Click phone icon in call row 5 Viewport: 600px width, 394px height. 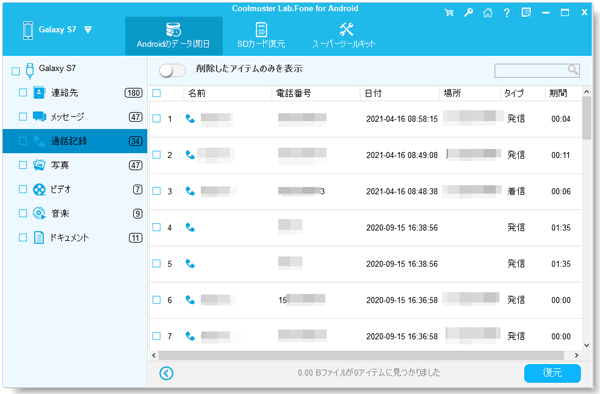[x=190, y=264]
